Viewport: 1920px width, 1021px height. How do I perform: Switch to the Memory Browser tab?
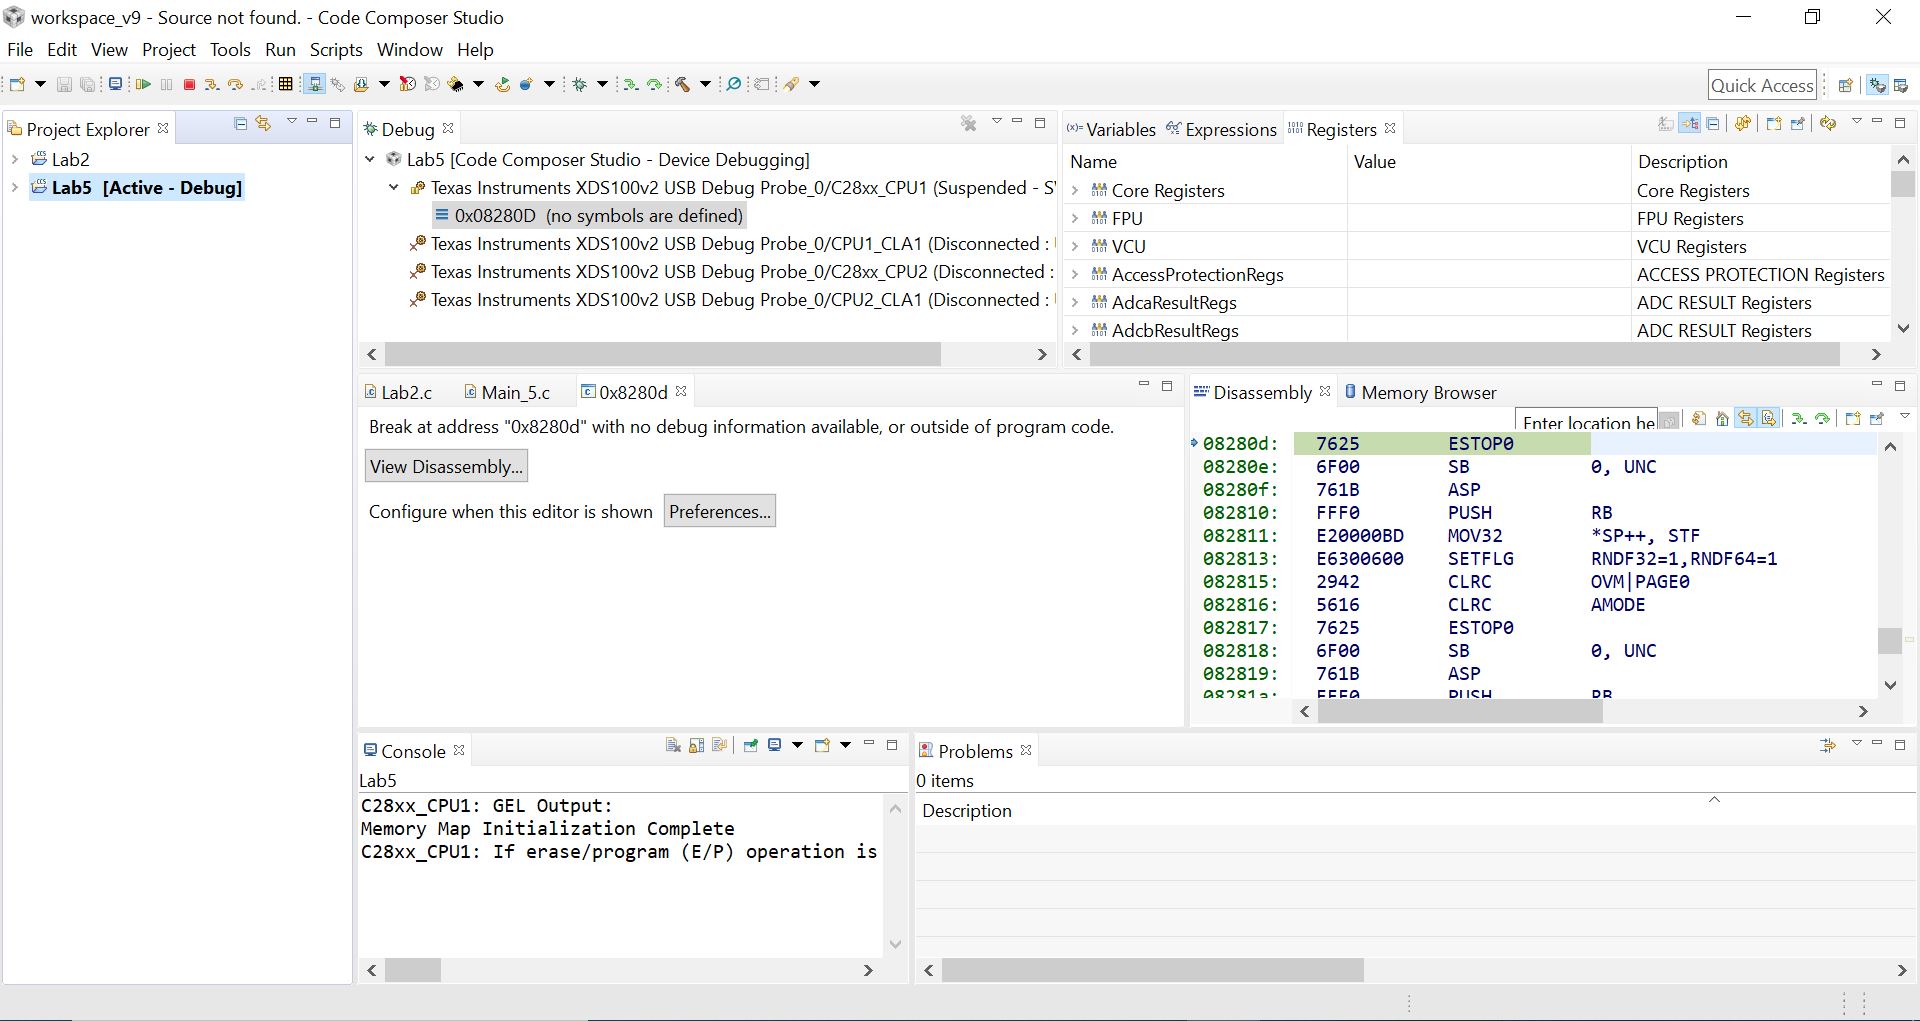pos(1427,393)
